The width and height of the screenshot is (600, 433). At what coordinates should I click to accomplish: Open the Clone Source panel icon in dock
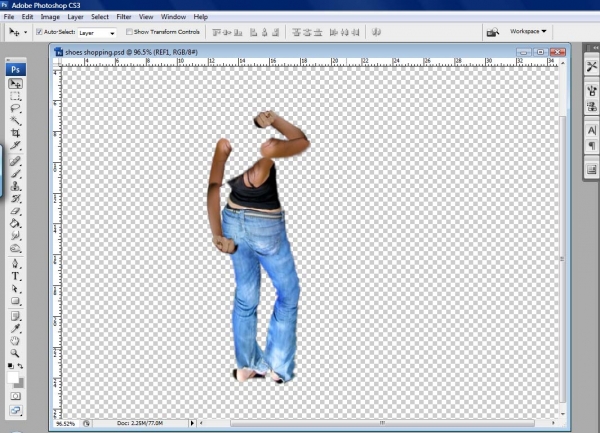(592, 106)
